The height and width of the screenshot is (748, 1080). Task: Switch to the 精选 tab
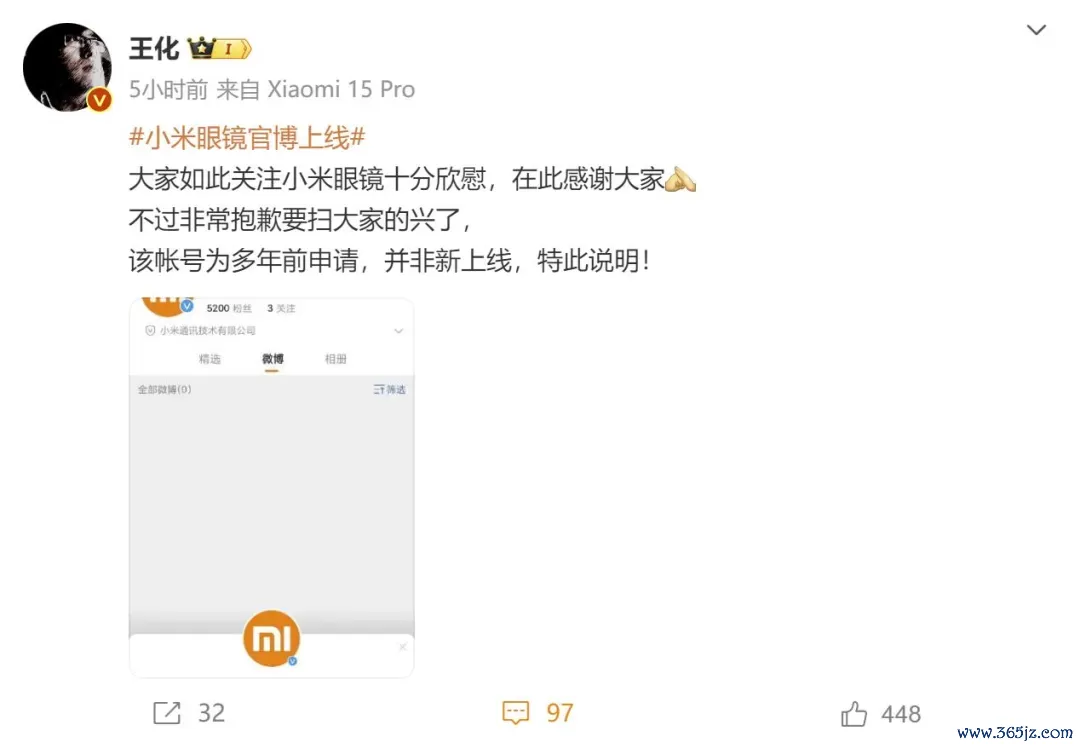tap(209, 359)
